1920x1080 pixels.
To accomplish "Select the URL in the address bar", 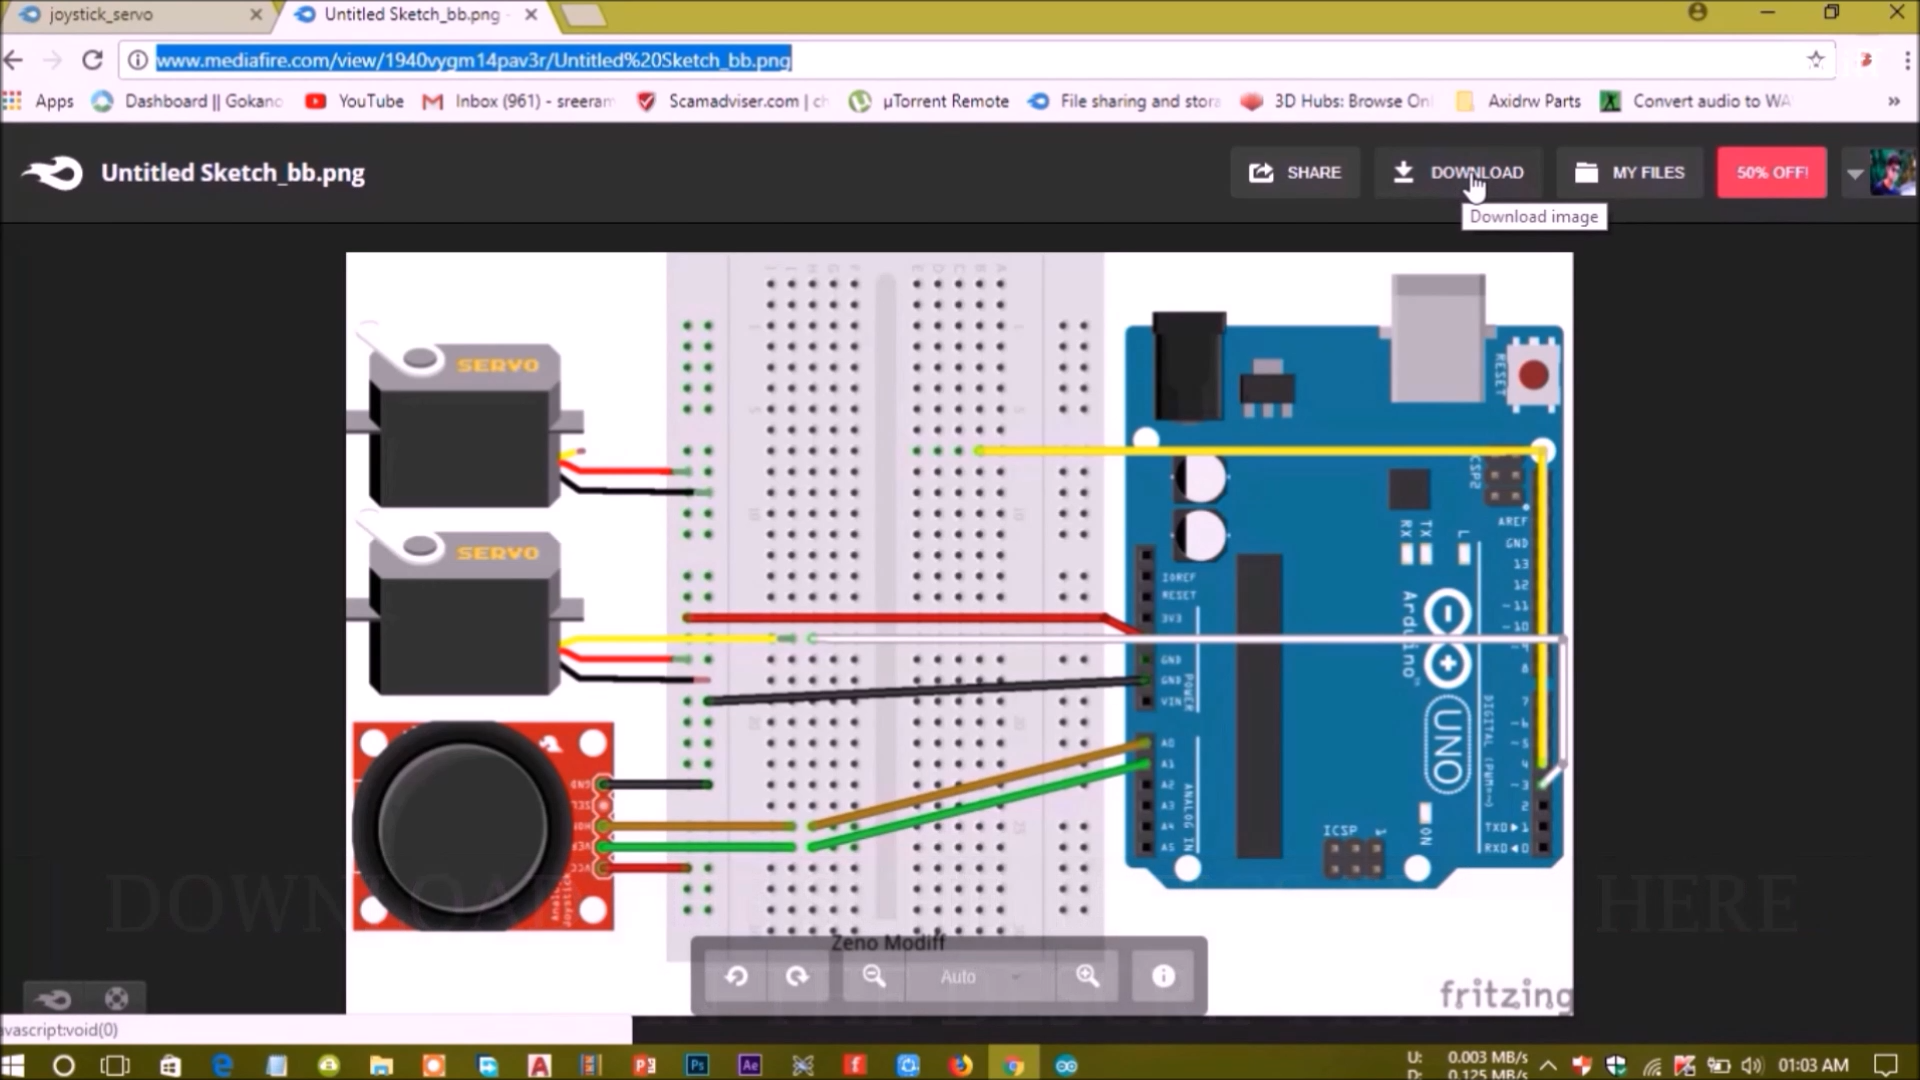I will (x=470, y=60).
